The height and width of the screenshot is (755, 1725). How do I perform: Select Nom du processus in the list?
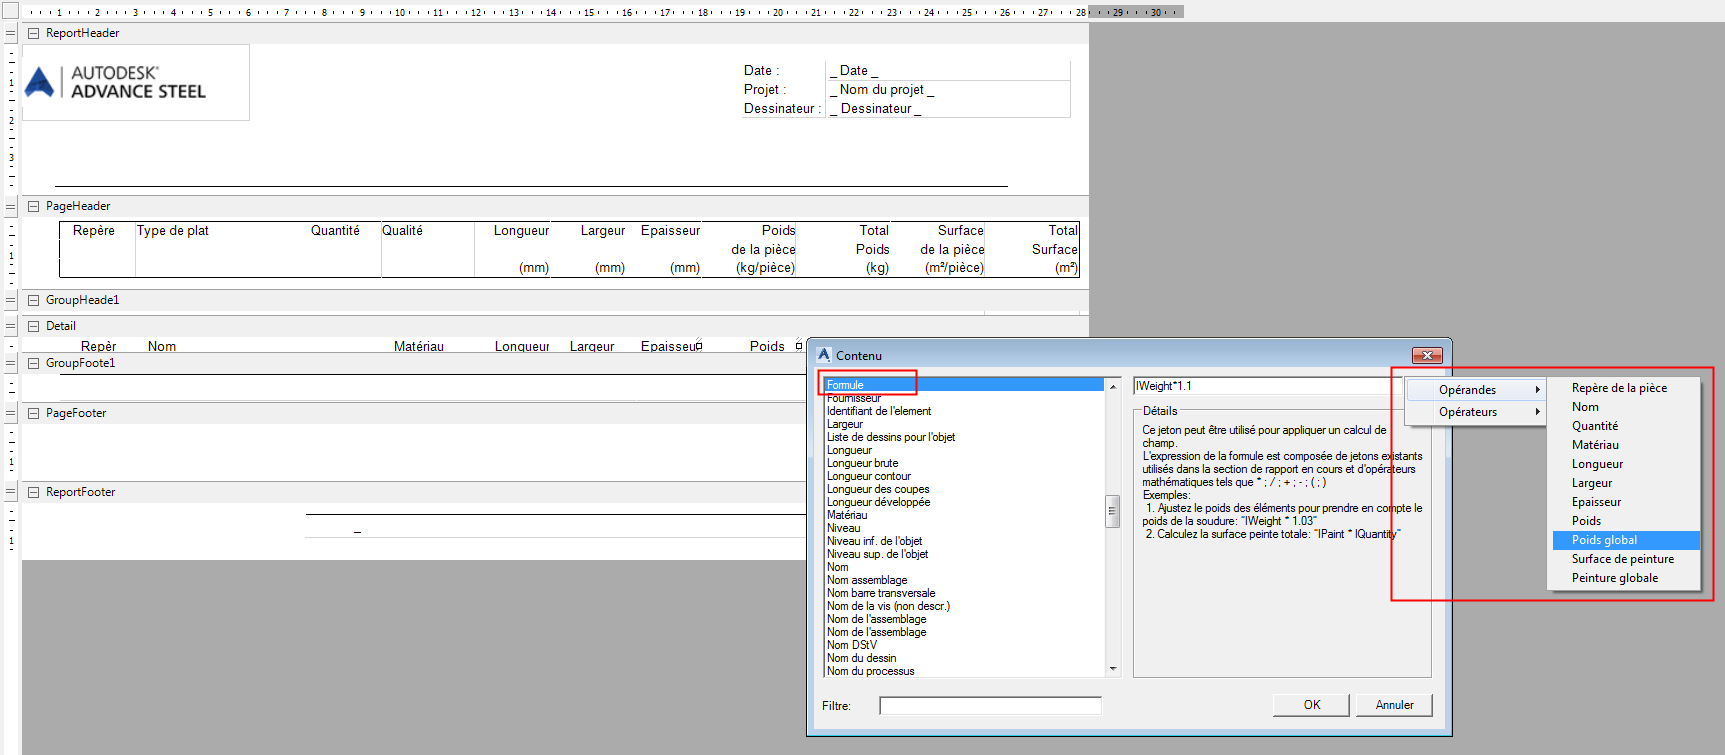963,671
